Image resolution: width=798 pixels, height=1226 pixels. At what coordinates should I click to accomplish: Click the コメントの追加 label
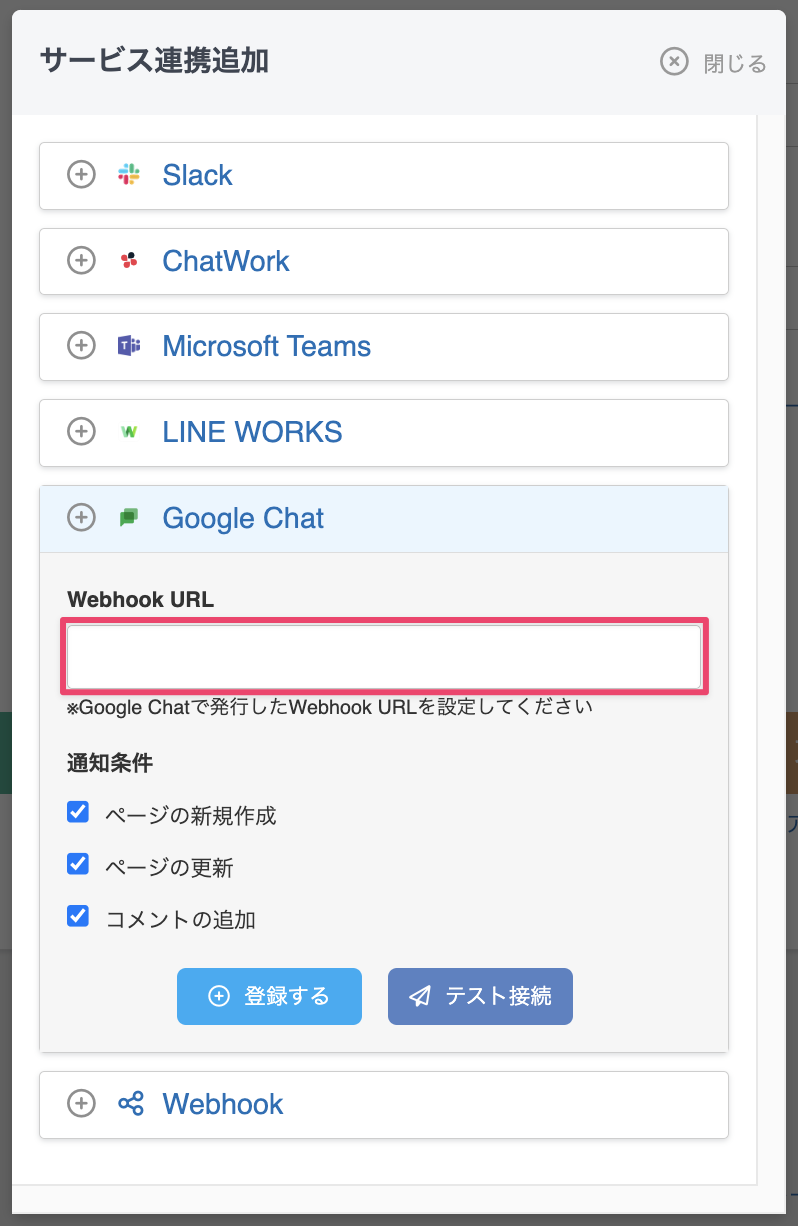coord(180,919)
